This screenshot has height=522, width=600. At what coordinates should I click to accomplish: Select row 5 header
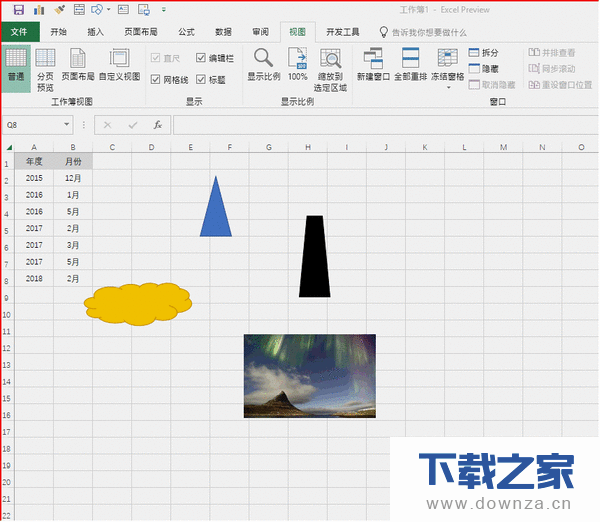7,230
